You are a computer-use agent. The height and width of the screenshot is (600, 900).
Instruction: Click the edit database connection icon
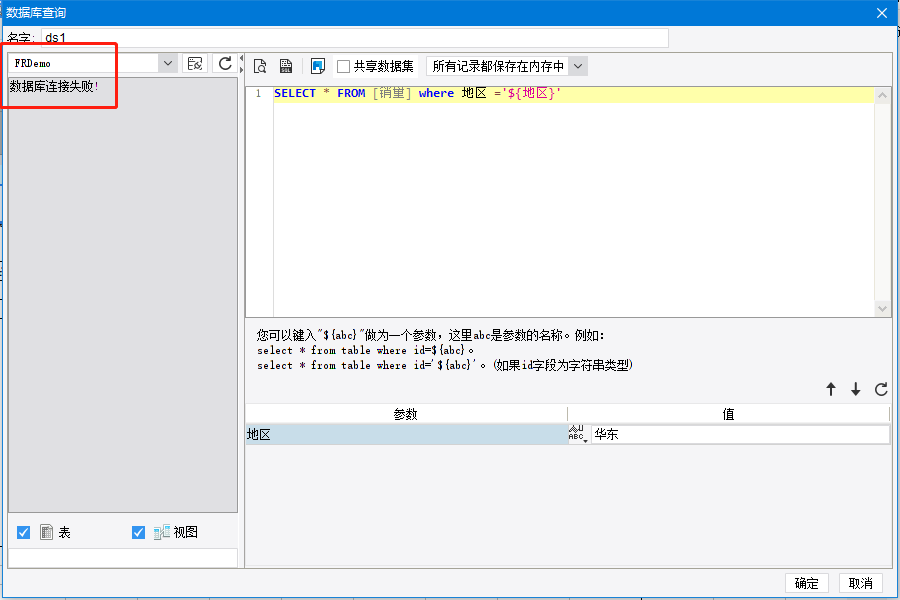pos(195,63)
